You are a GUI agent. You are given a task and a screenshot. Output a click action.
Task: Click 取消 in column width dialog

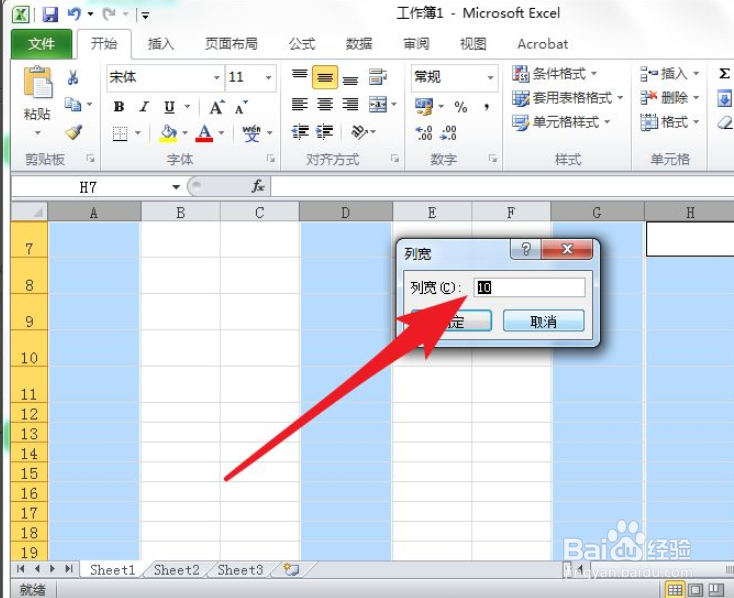click(x=543, y=321)
